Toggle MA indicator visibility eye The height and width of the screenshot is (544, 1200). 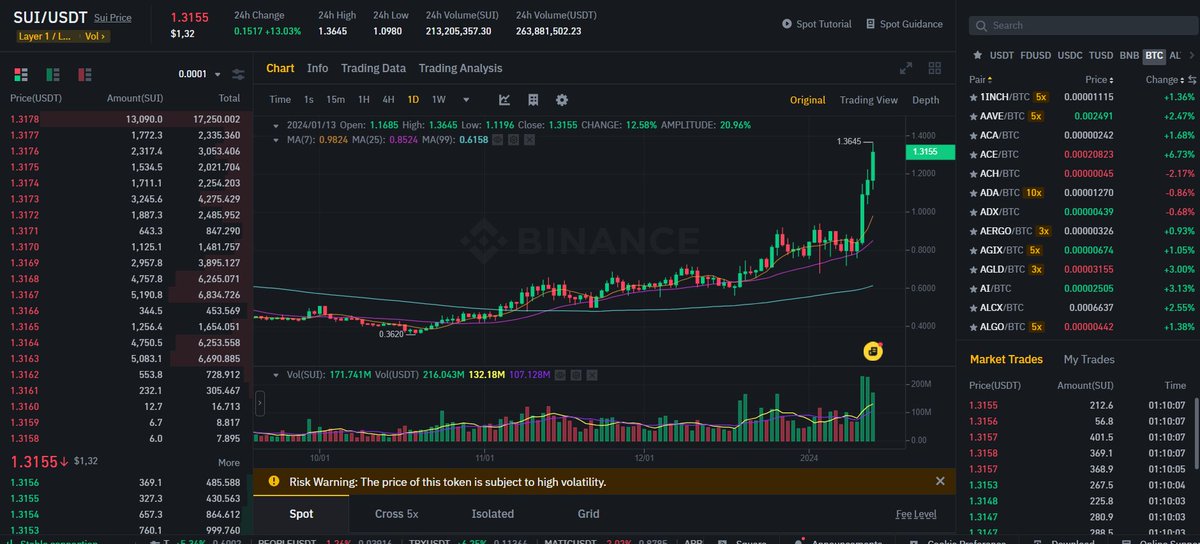(499, 140)
